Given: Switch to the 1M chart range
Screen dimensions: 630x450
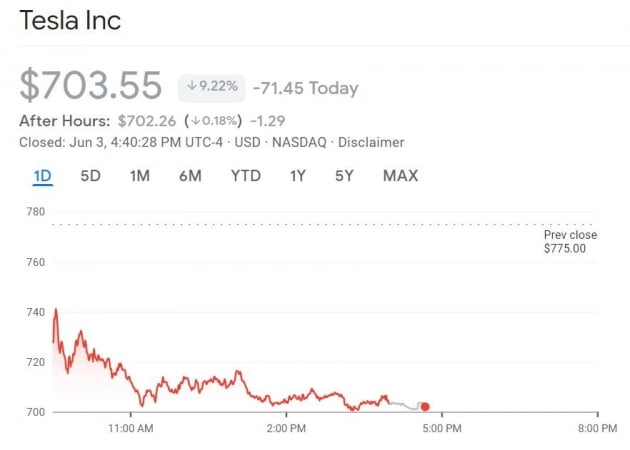Looking at the screenshot, I should [x=140, y=176].
